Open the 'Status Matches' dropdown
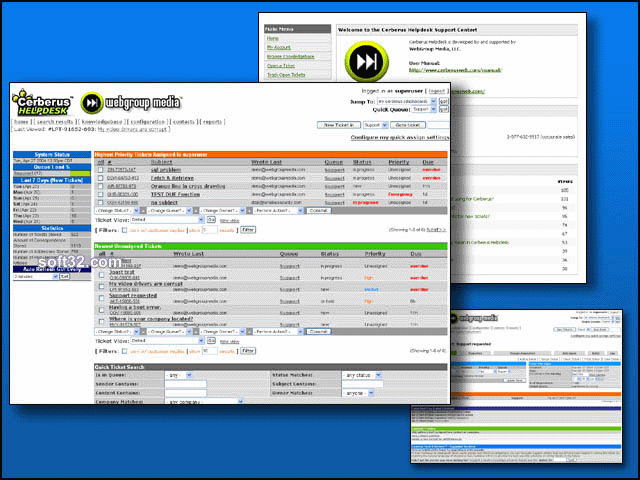Image resolution: width=640 pixels, height=480 pixels. click(362, 375)
